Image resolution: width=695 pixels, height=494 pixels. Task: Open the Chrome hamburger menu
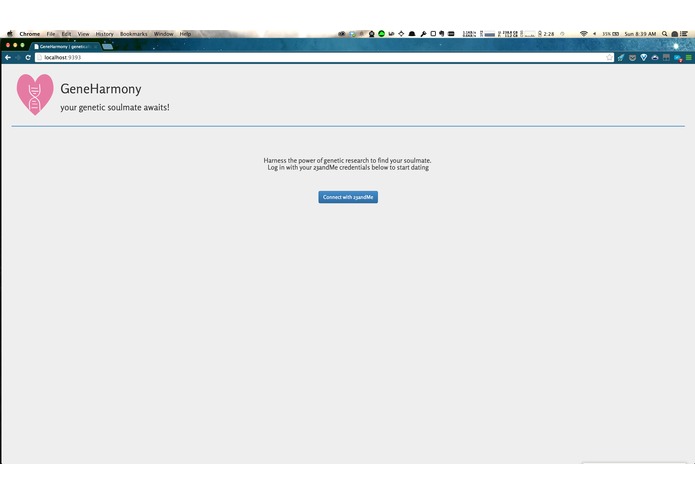[688, 57]
